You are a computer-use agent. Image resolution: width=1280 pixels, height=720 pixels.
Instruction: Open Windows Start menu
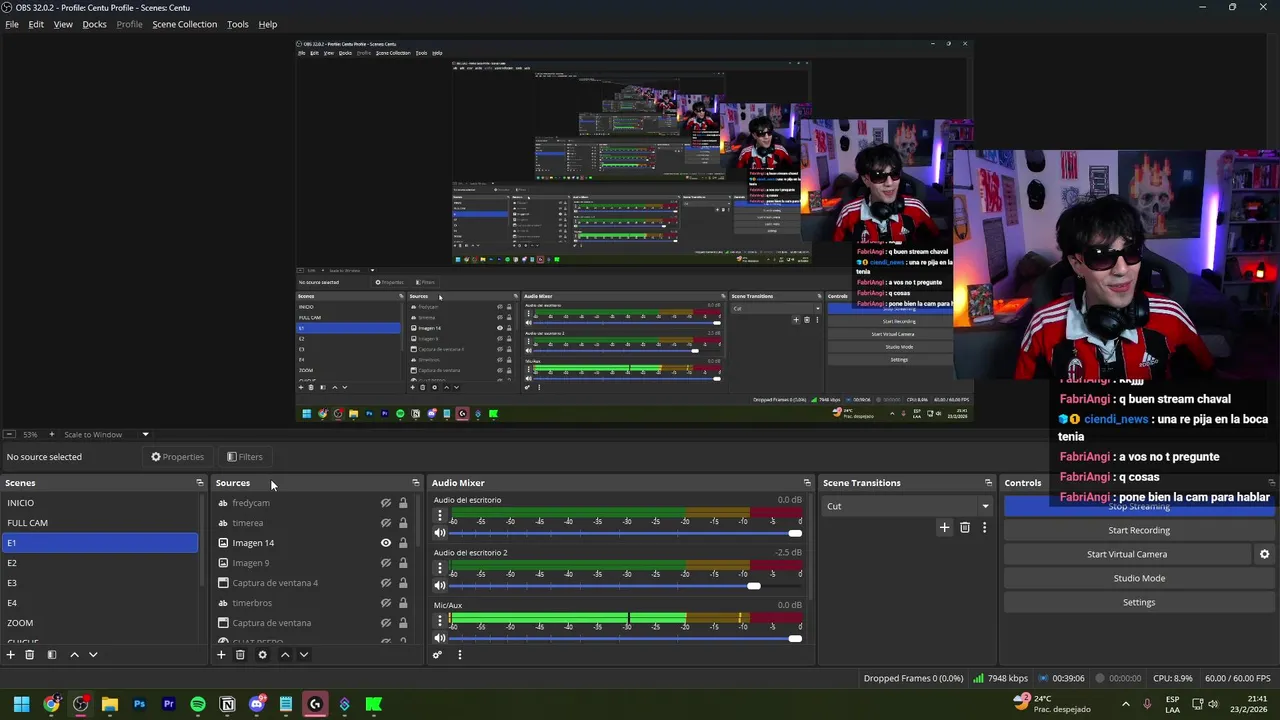point(21,704)
